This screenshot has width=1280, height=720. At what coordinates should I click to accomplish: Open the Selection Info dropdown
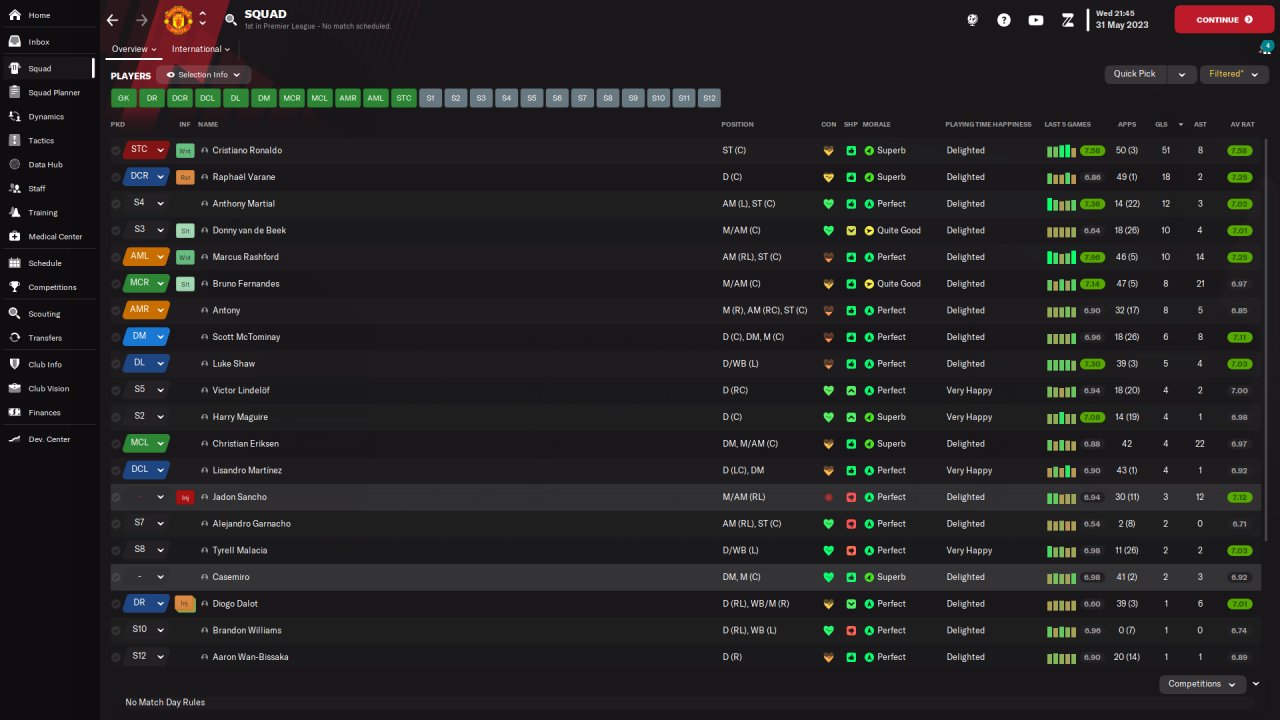click(x=203, y=75)
